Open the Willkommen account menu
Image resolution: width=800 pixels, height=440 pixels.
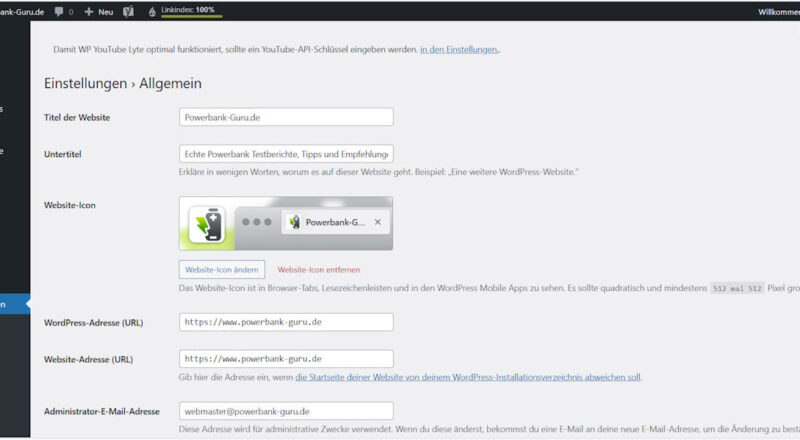pyautogui.click(x=779, y=12)
